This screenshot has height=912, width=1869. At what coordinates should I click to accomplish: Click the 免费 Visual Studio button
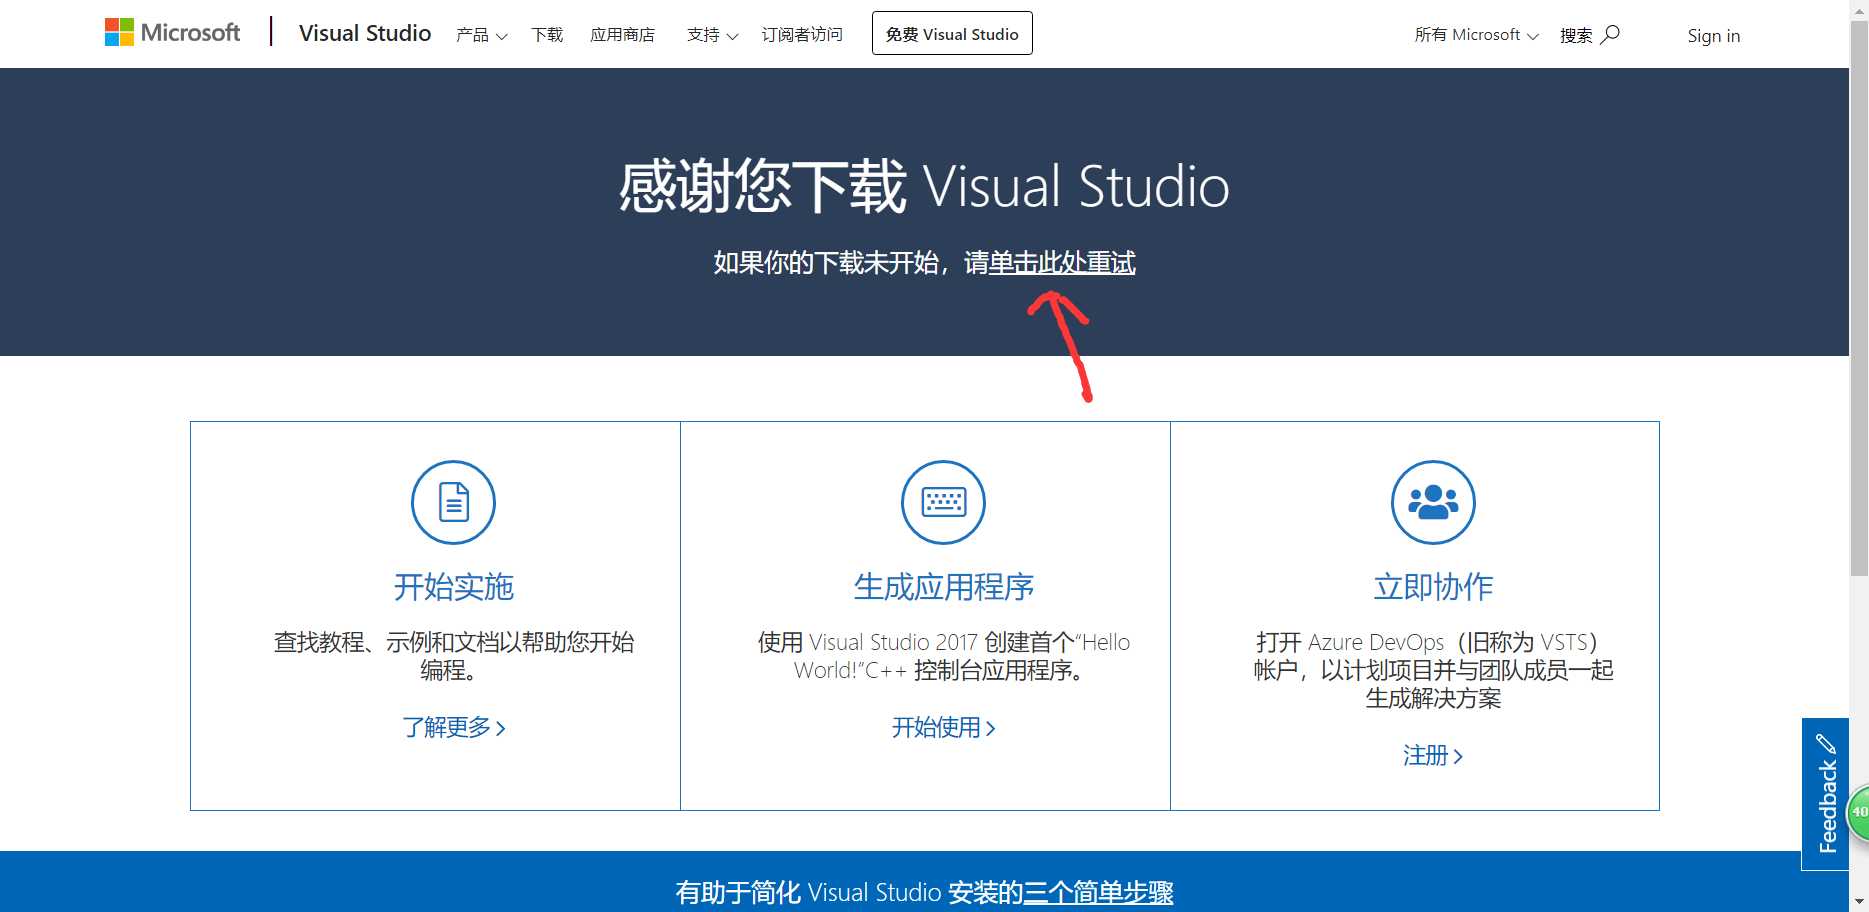[952, 33]
